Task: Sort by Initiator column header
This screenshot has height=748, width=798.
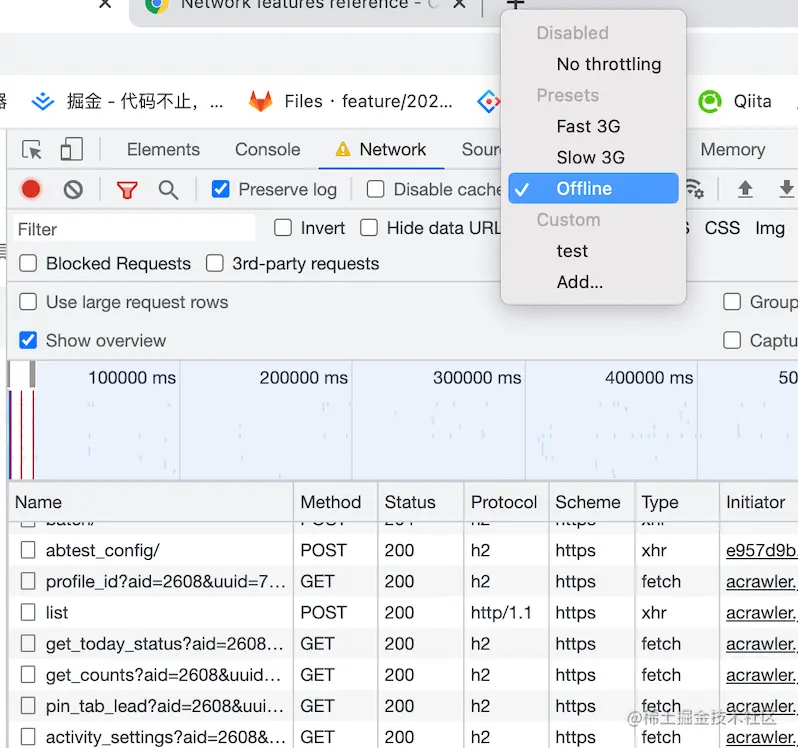Action: [759, 502]
